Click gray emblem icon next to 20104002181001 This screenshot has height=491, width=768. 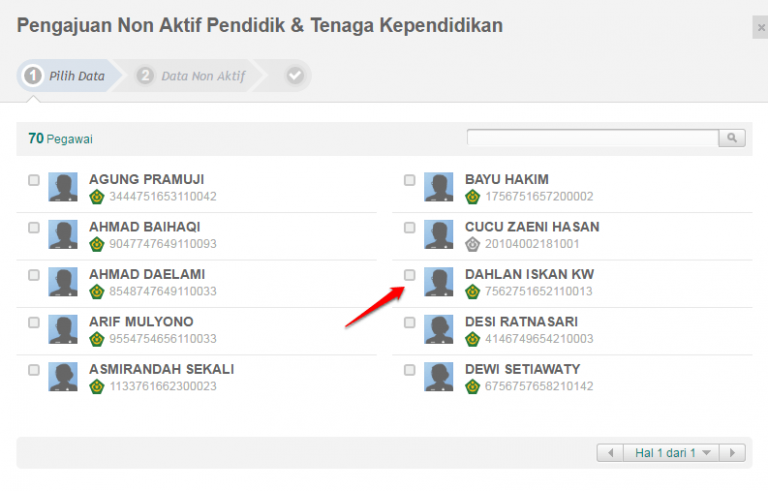tap(473, 244)
